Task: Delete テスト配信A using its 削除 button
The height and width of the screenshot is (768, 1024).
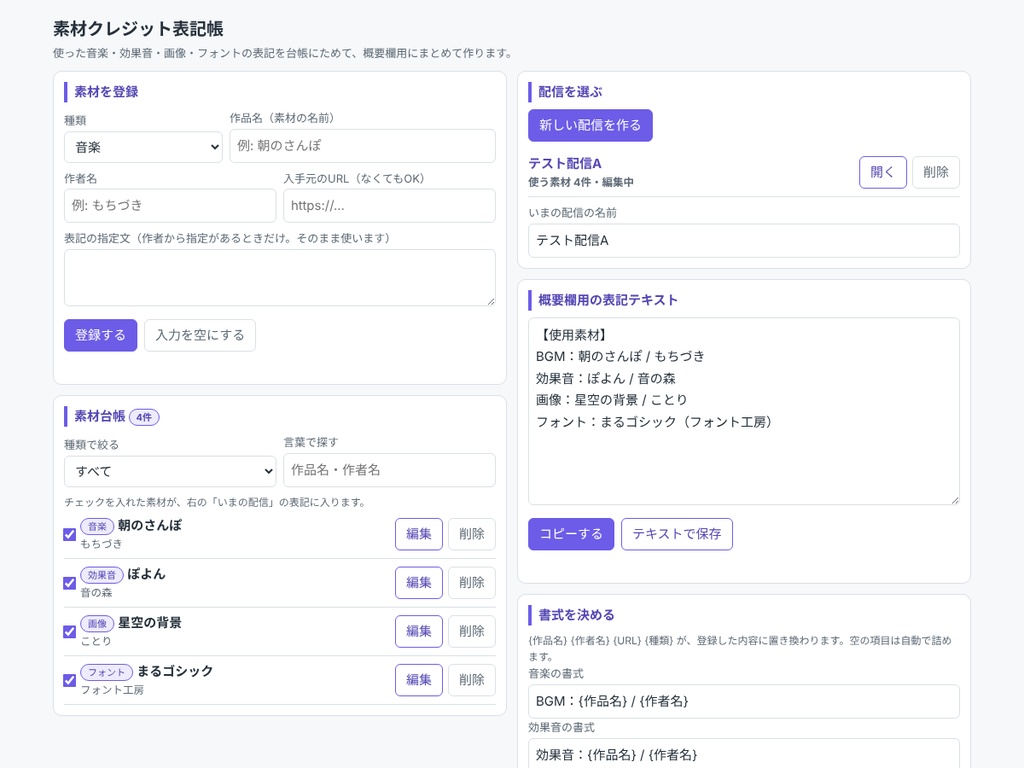Action: tap(935, 172)
